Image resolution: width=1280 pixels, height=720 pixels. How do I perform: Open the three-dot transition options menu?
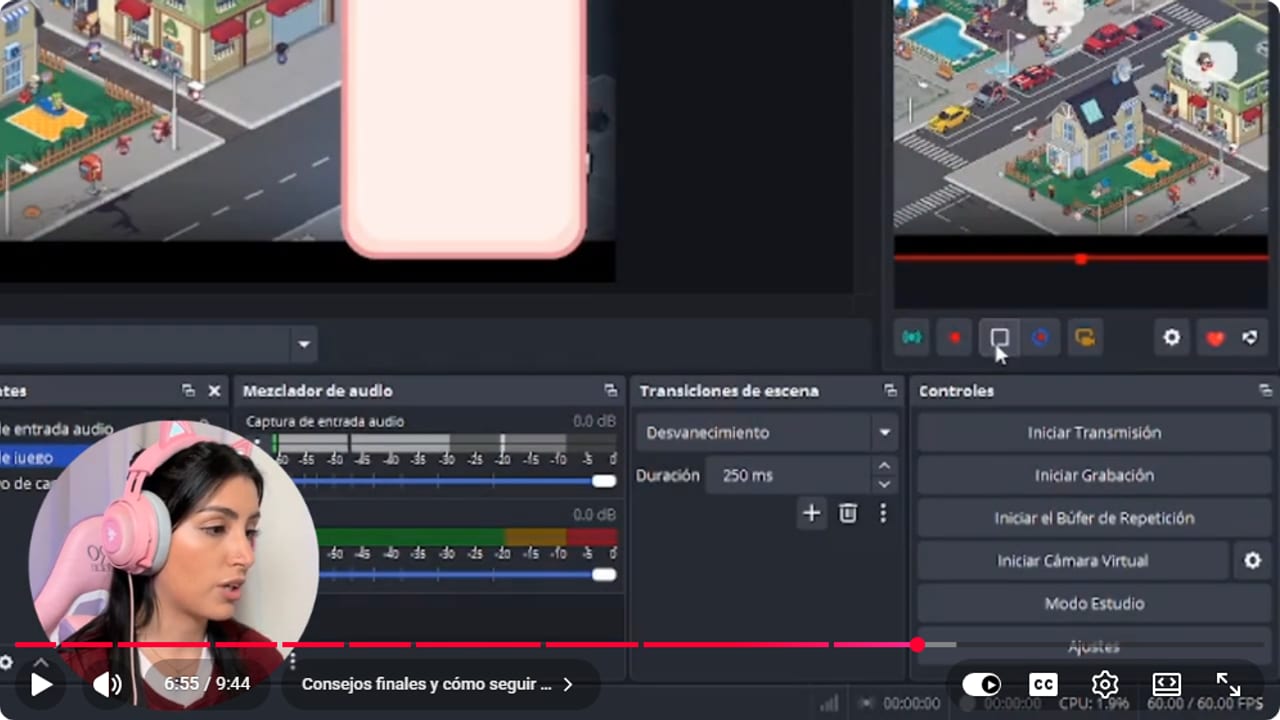tap(883, 513)
